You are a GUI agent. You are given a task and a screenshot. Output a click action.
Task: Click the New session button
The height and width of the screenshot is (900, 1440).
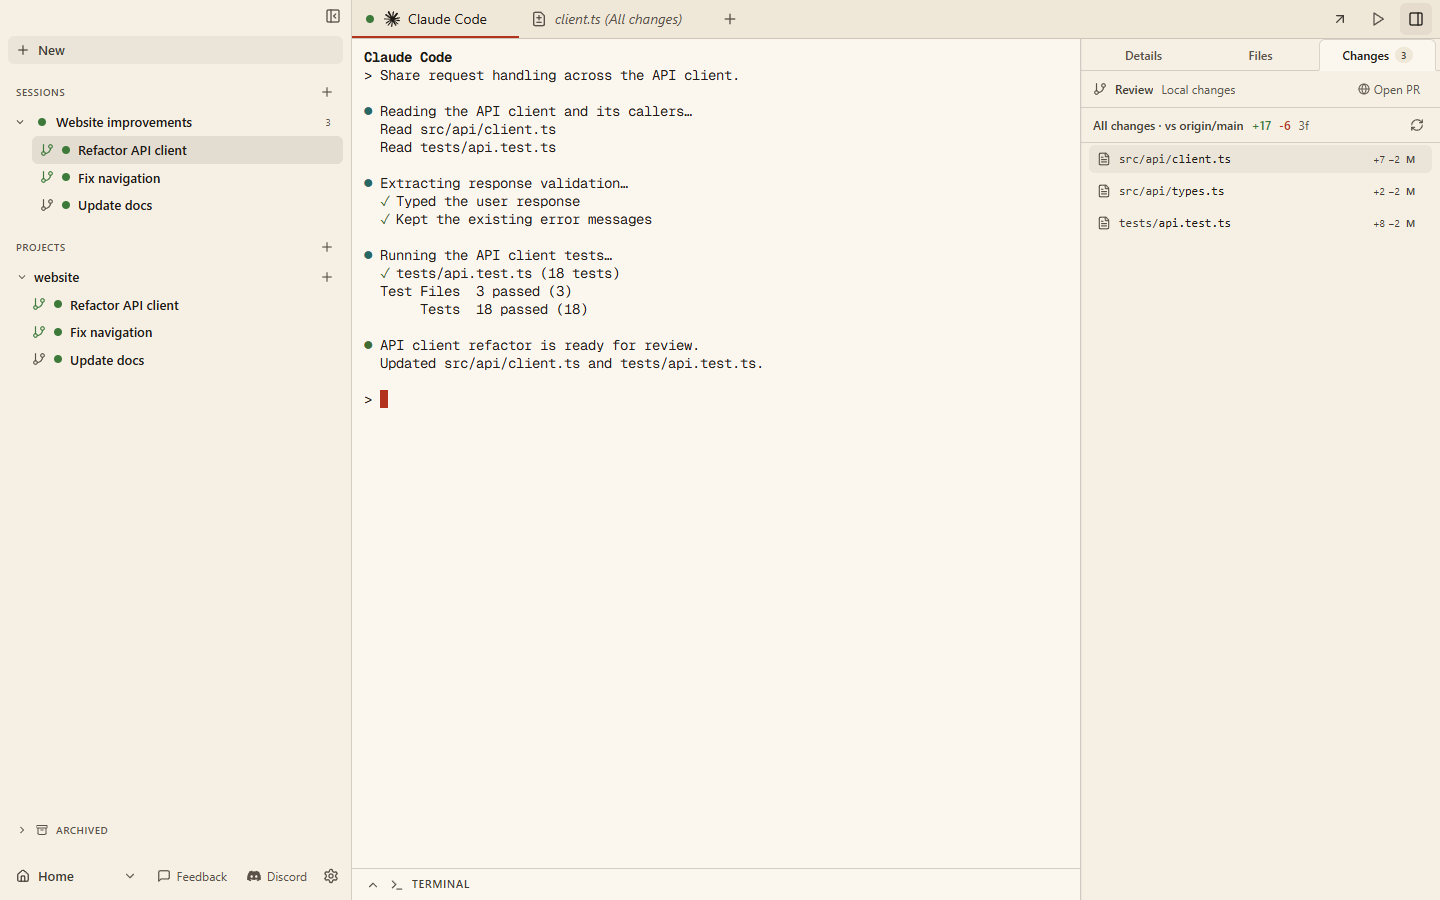pos(175,50)
